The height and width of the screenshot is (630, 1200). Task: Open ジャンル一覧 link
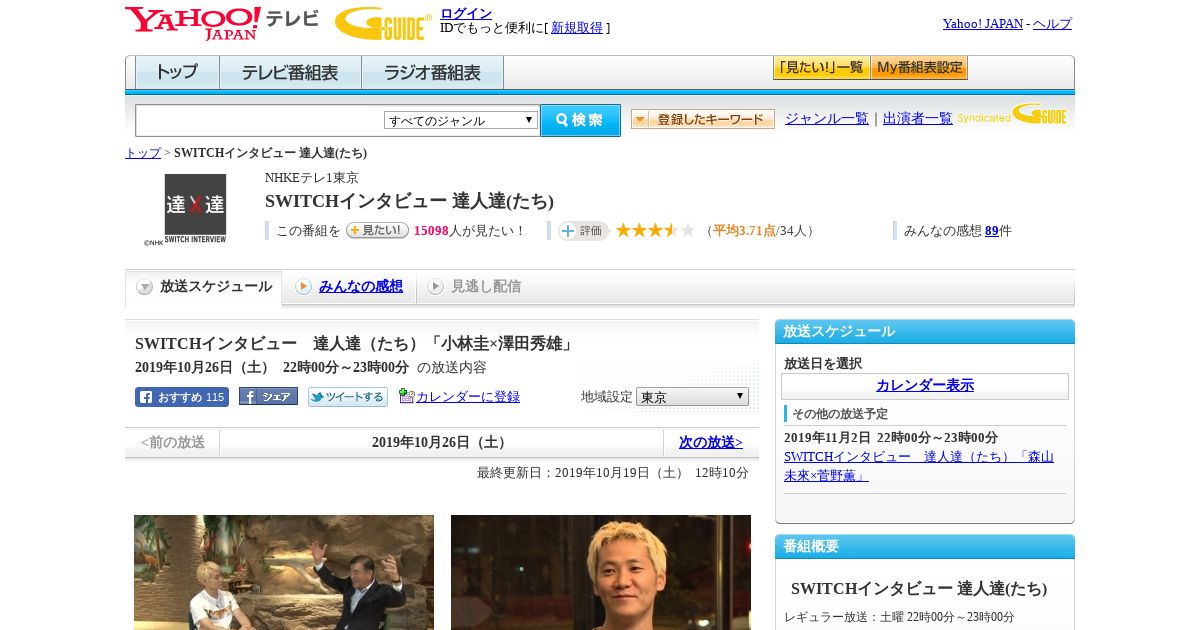[x=827, y=118]
